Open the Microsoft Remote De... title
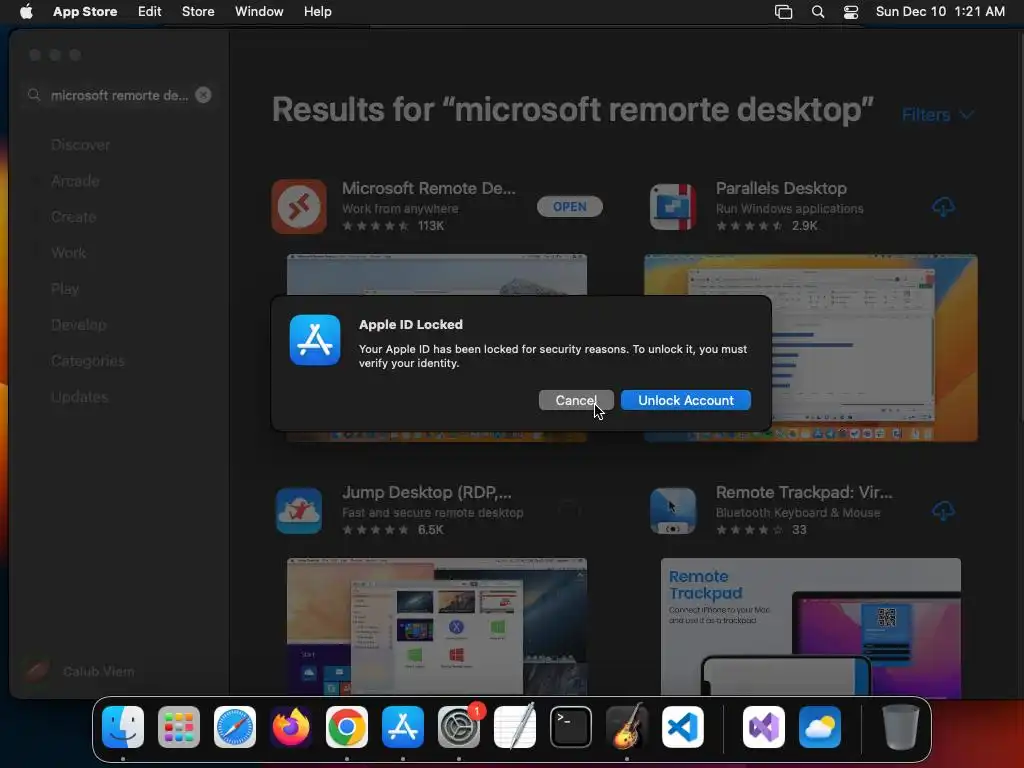1024x768 pixels. (428, 188)
